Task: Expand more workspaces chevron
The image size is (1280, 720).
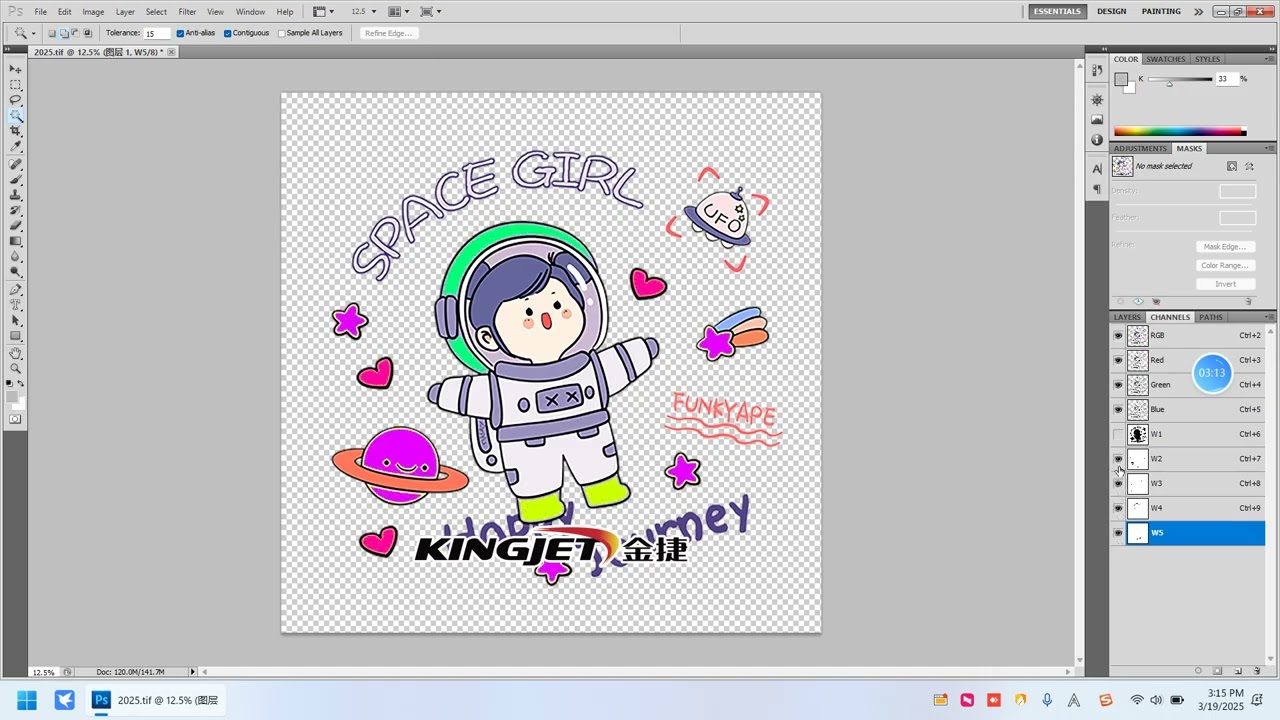Action: point(1199,12)
